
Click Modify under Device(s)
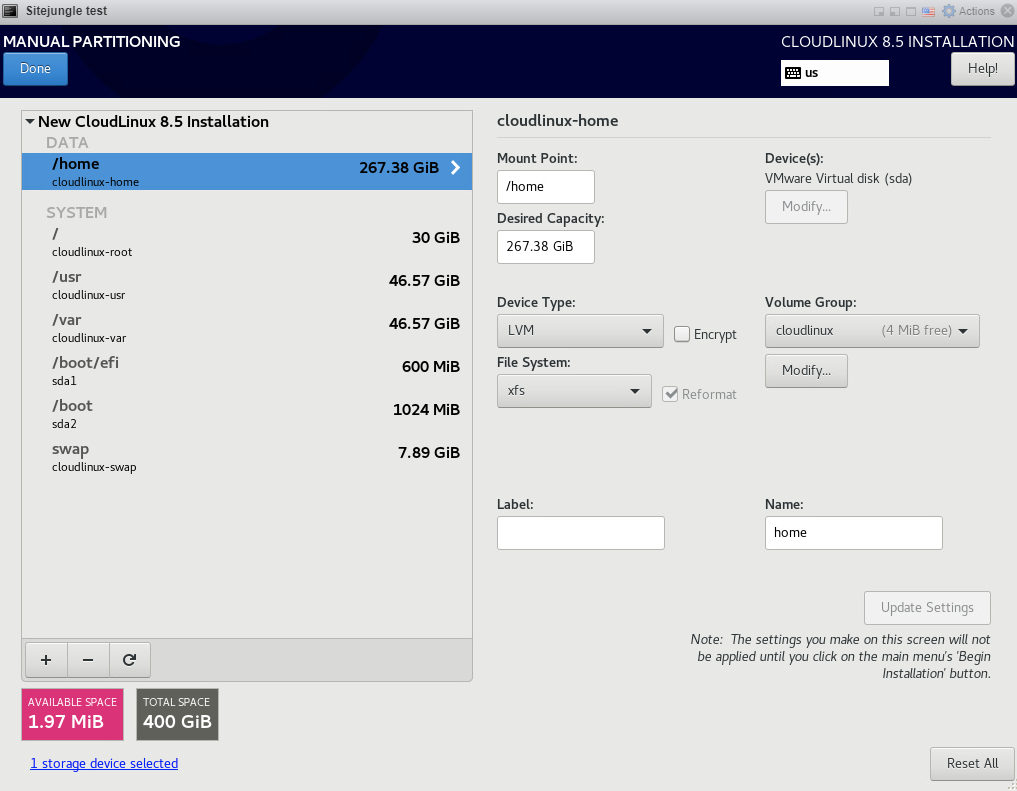pyautogui.click(x=806, y=207)
